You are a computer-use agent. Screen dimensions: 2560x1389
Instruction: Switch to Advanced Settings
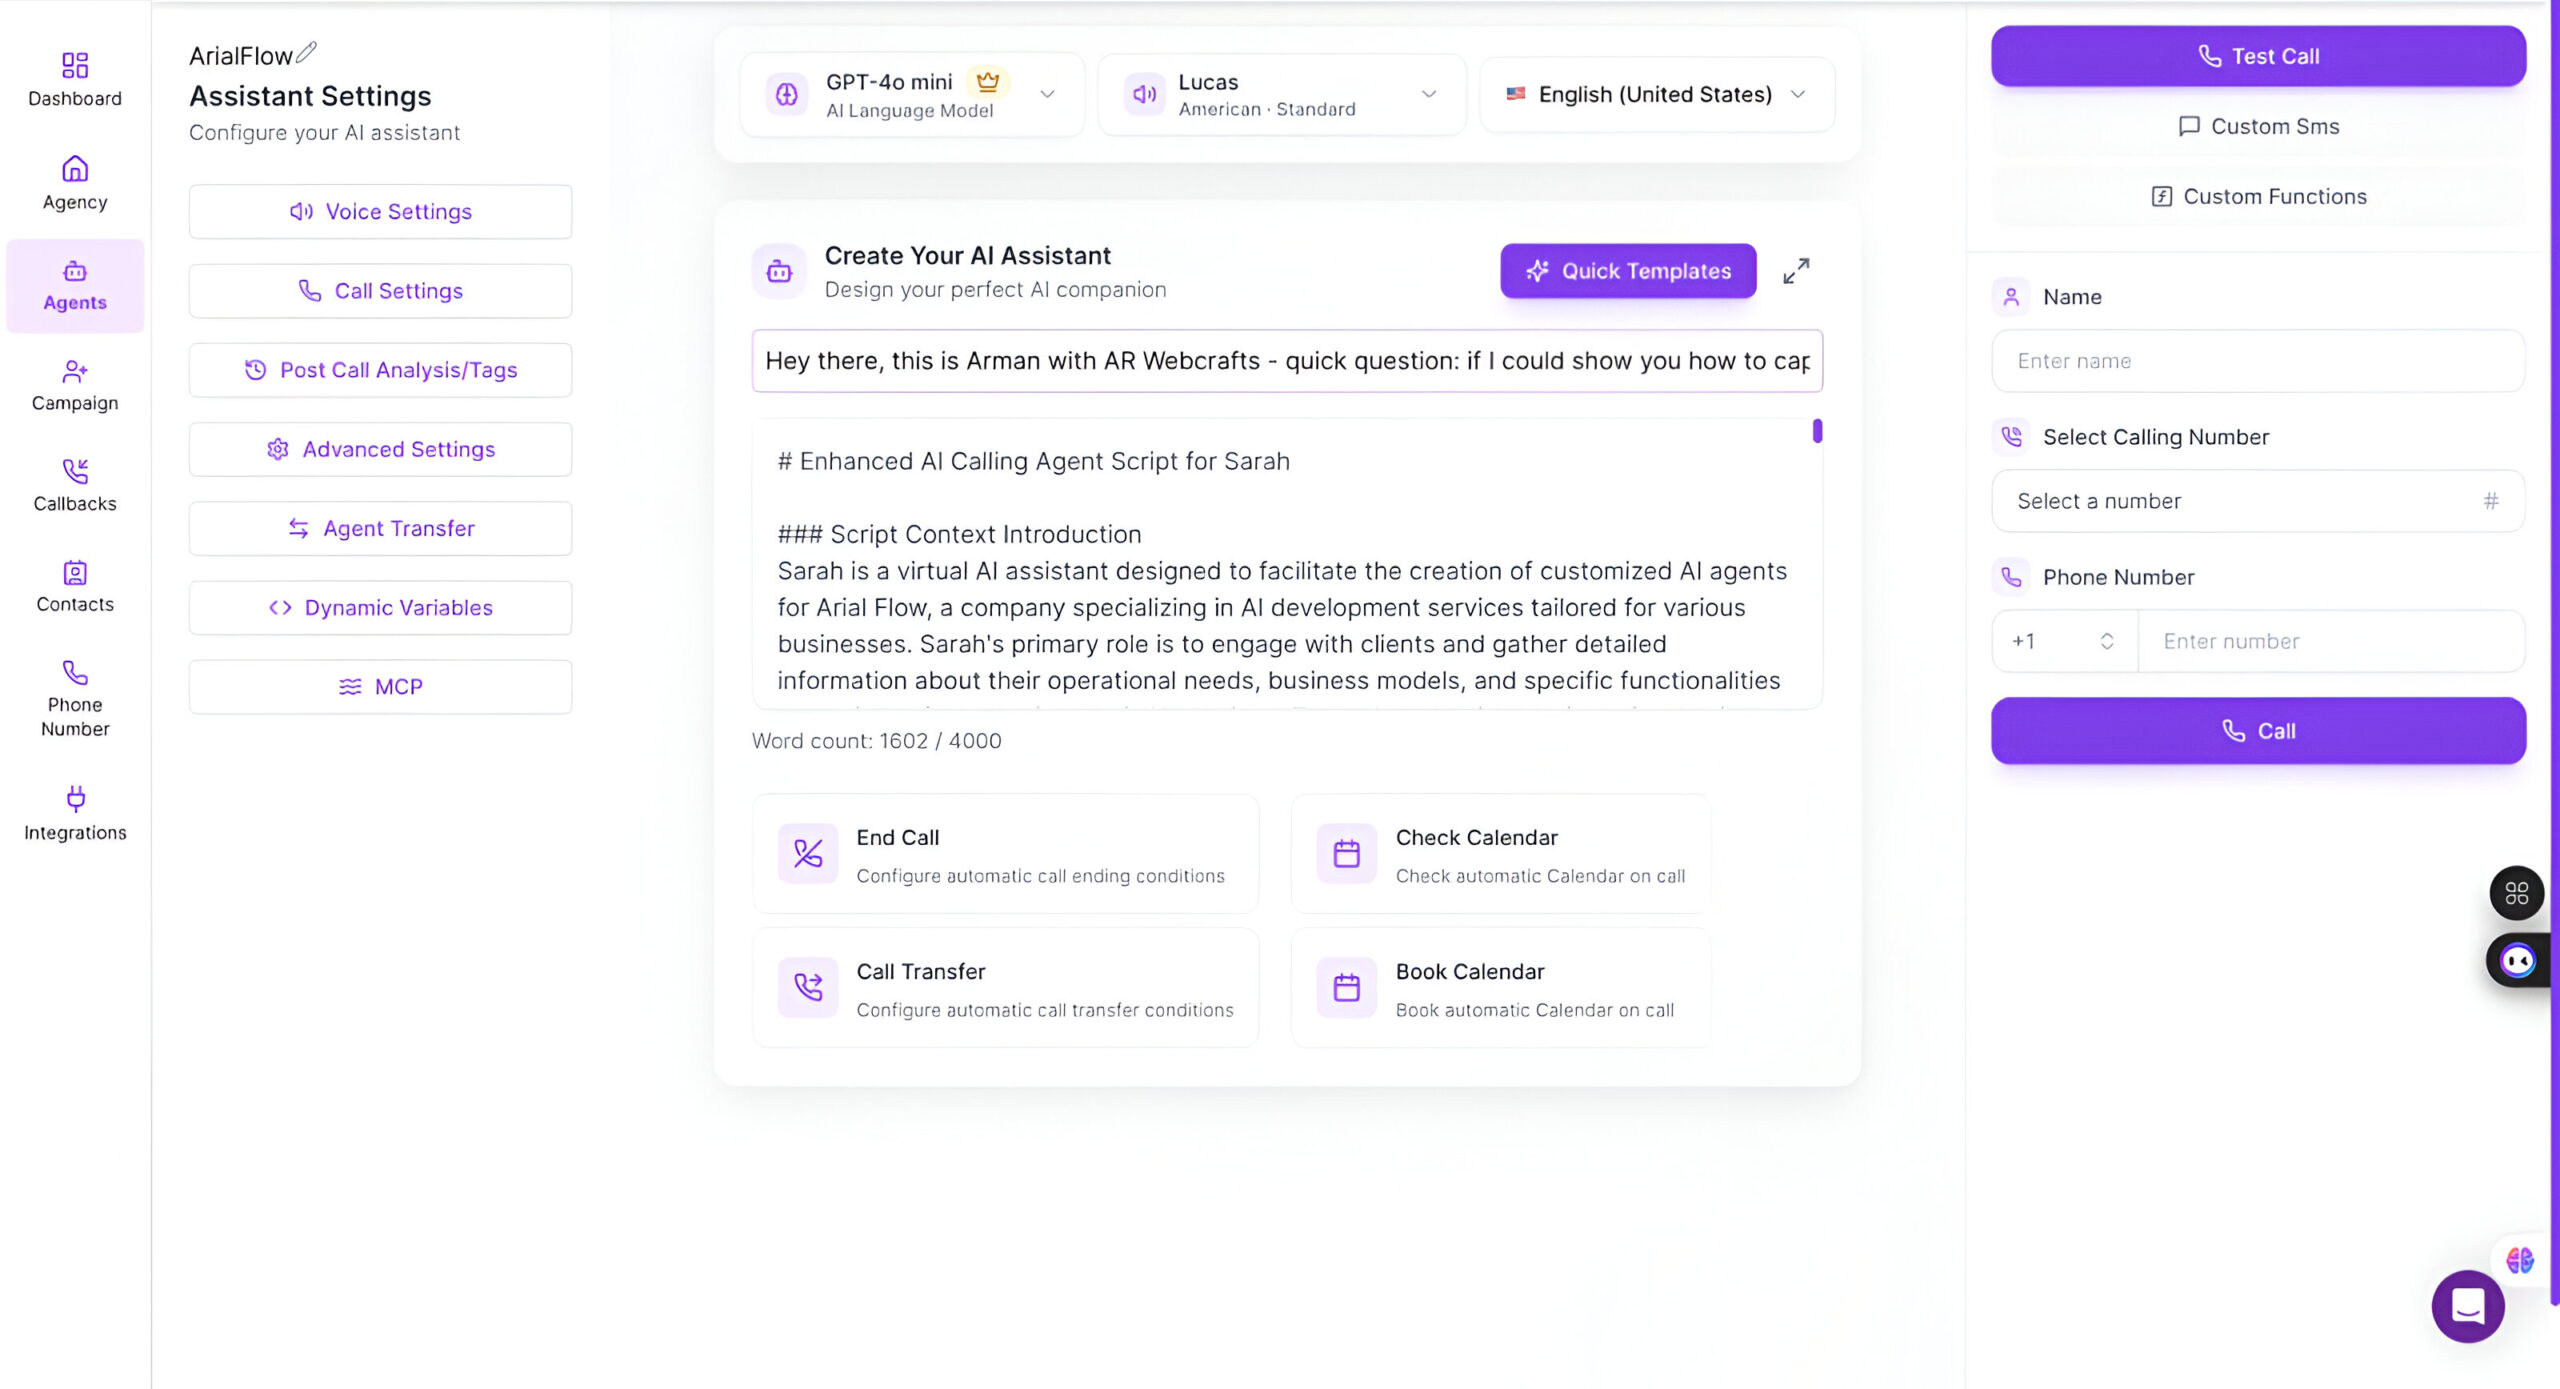tap(380, 450)
